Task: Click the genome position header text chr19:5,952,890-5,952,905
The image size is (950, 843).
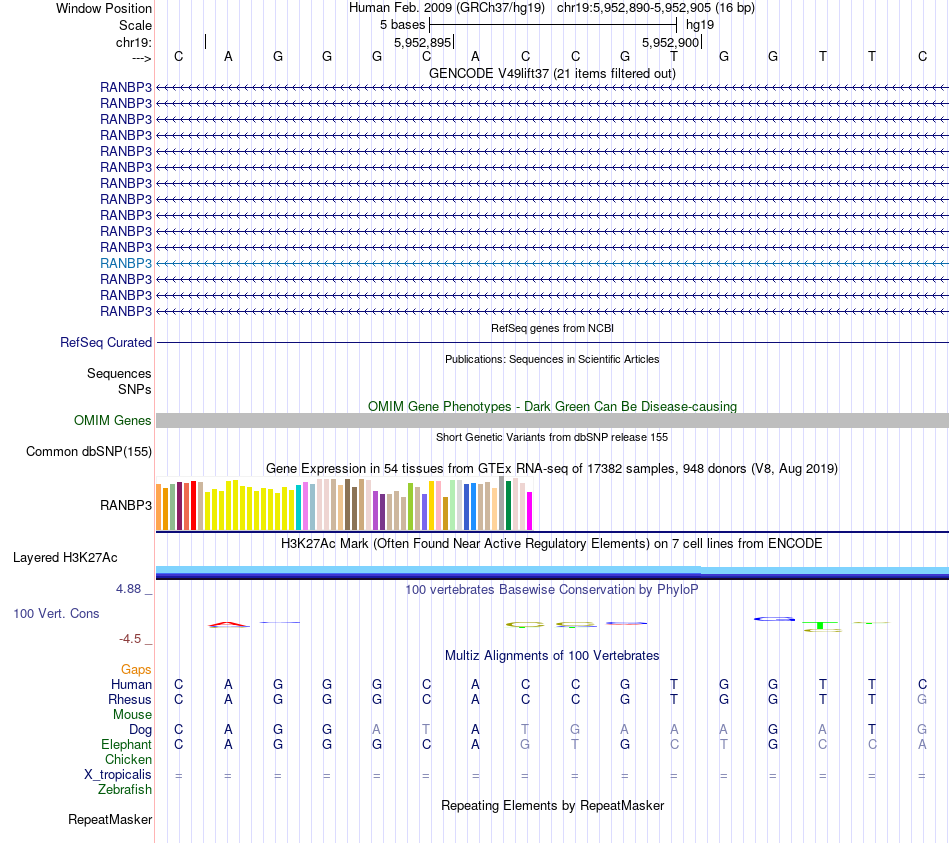Action: point(634,8)
